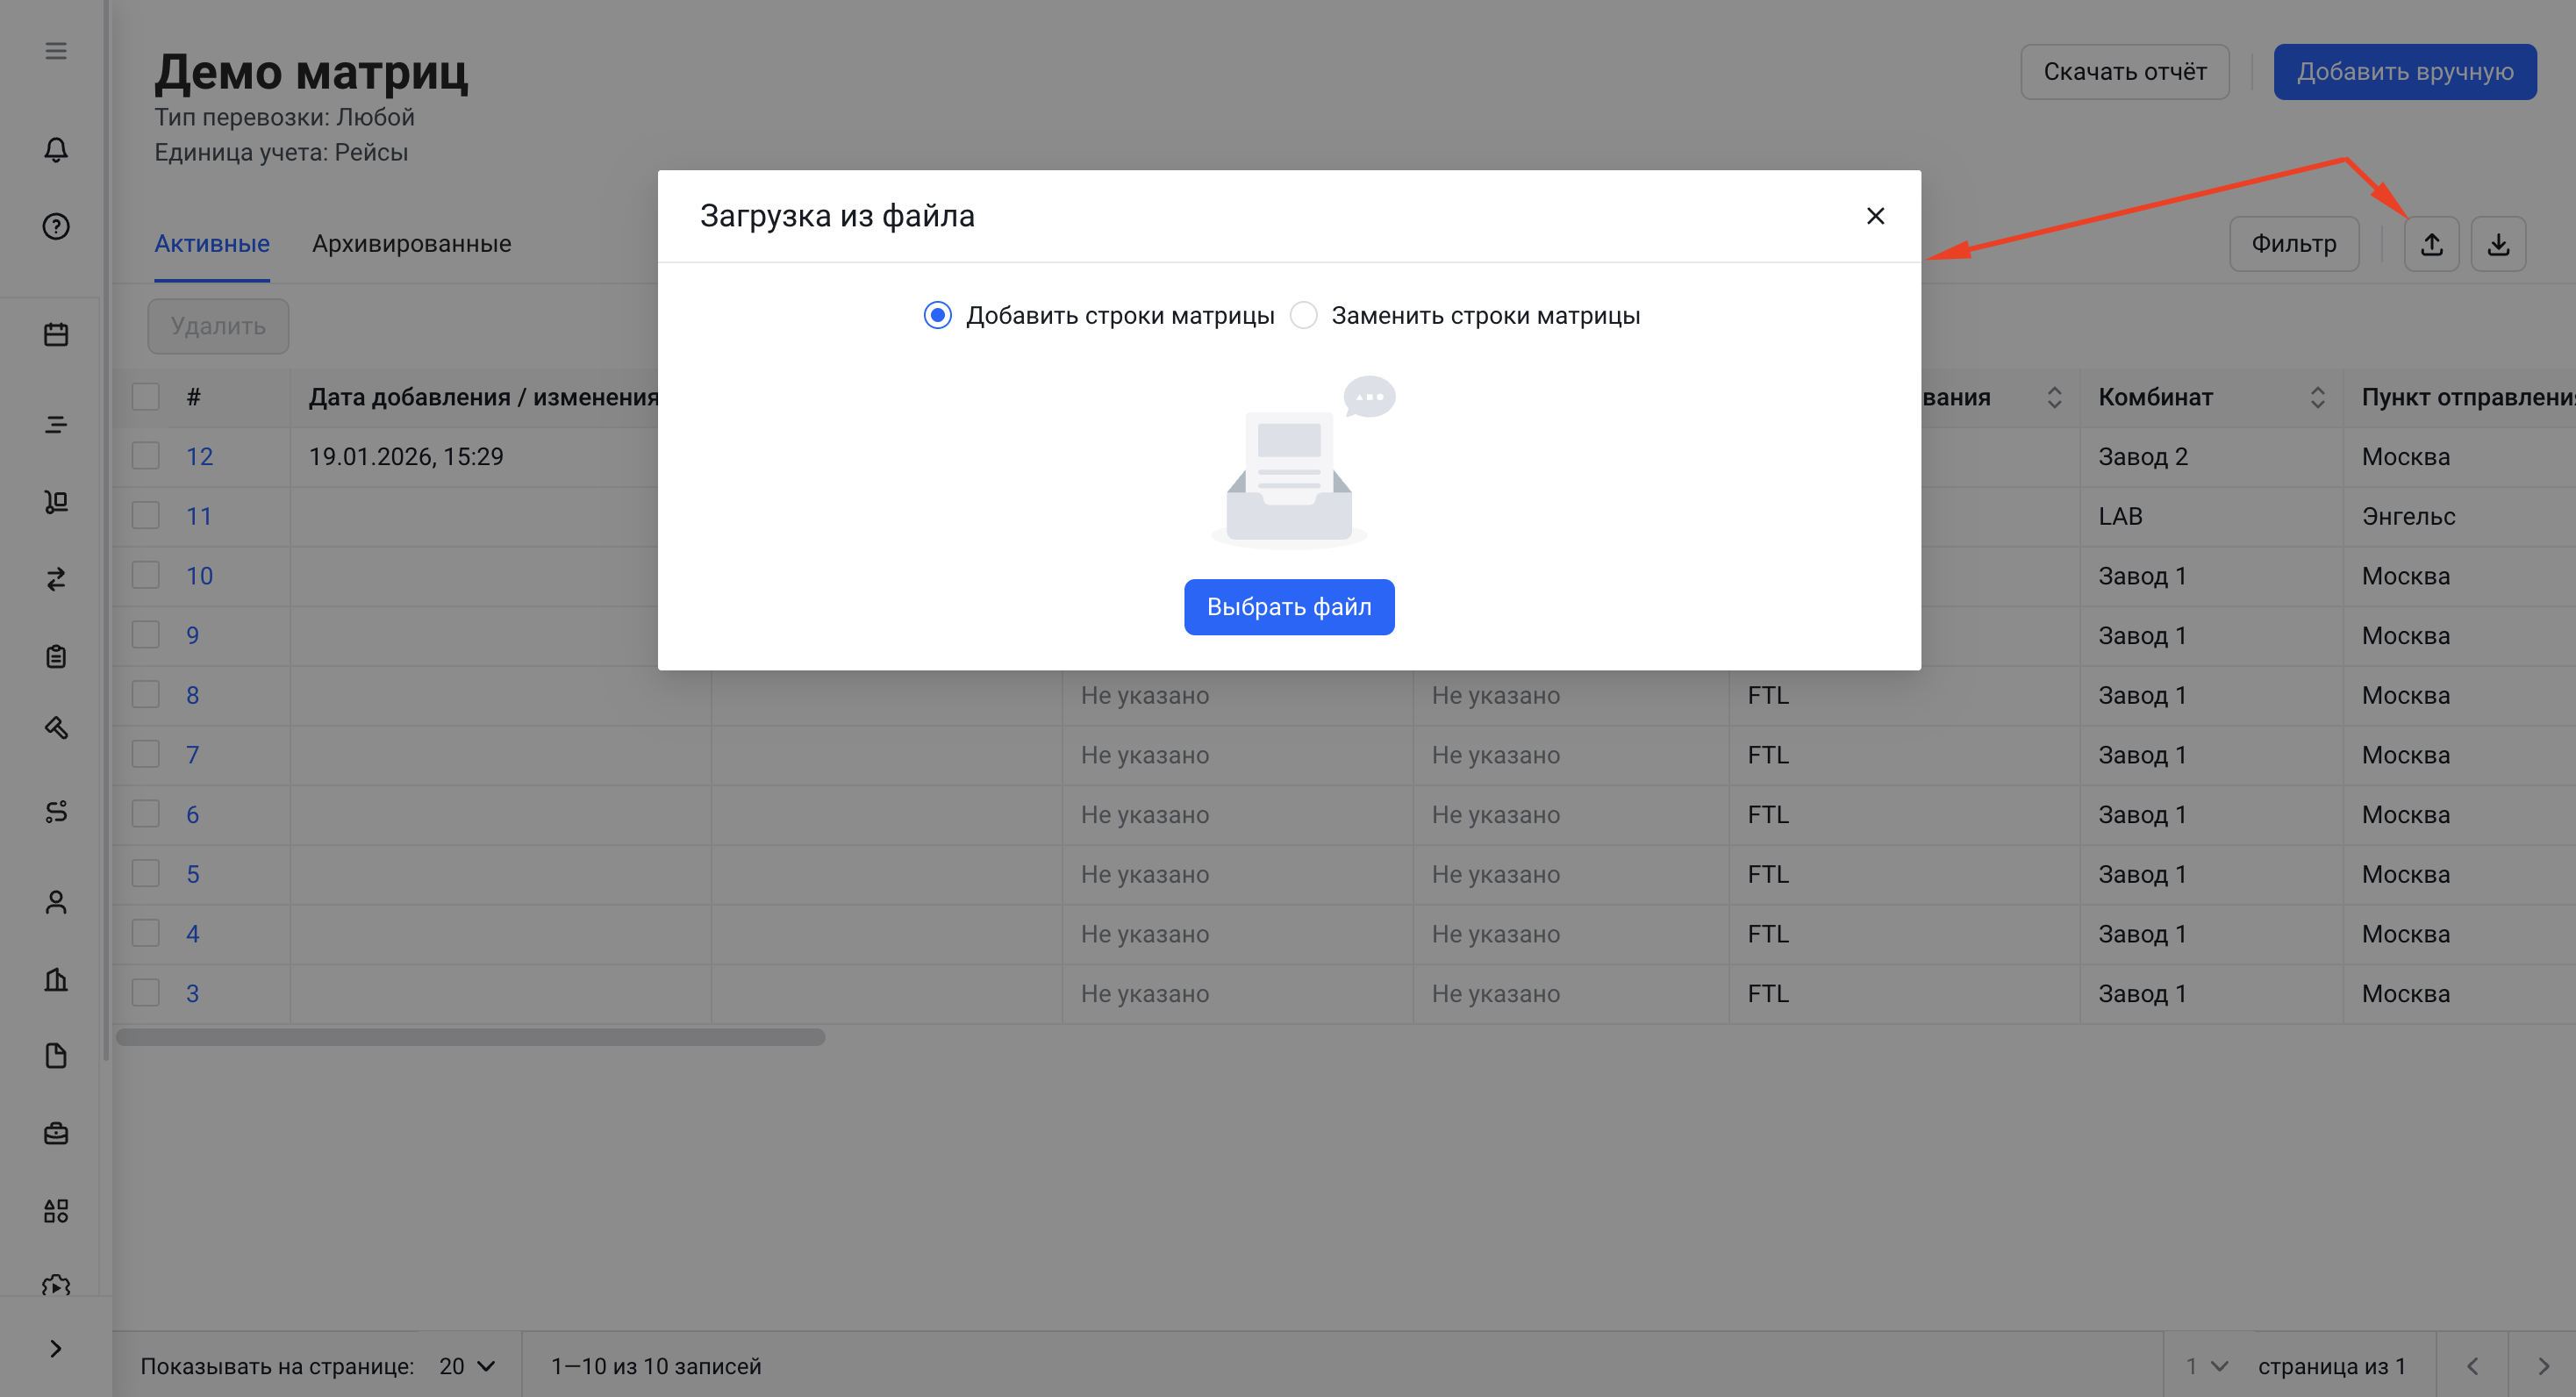Viewport: 2576px width, 1397px height.
Task: Tick checkbox for row 12
Action: click(x=146, y=456)
